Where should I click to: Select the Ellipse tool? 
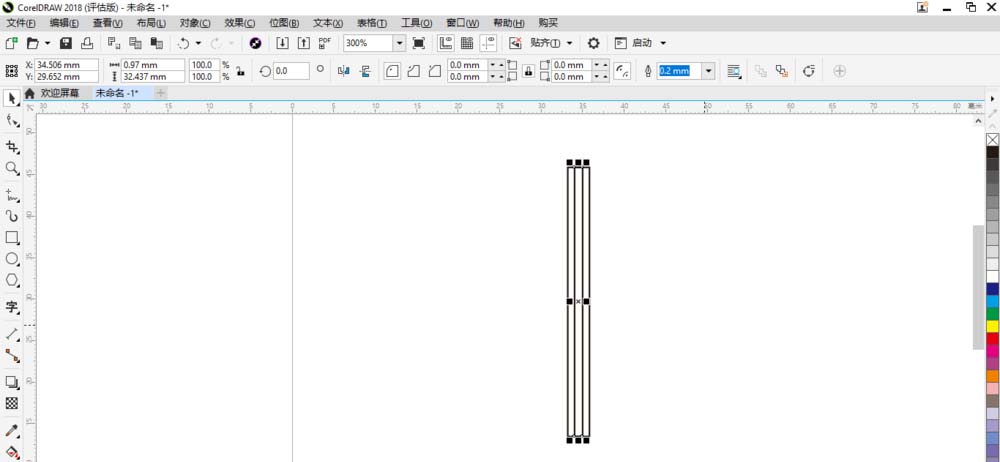(11, 258)
